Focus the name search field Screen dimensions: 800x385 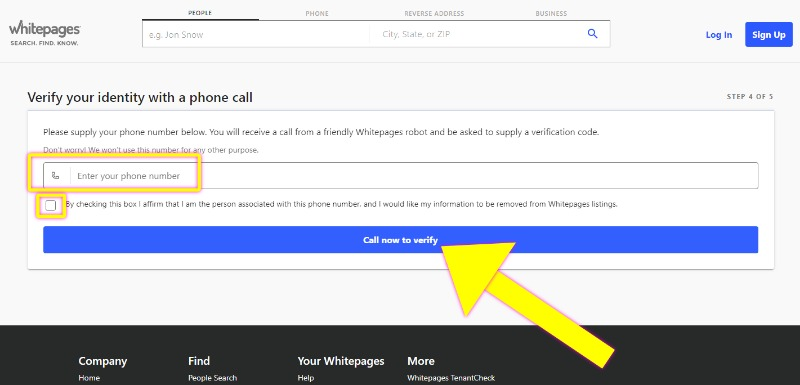[x=256, y=34]
